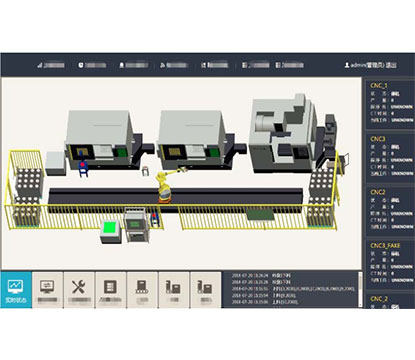Open the bell alarm menu item
Image resolution: width=415 pixels, height=360 pixels.
(x=133, y=65)
